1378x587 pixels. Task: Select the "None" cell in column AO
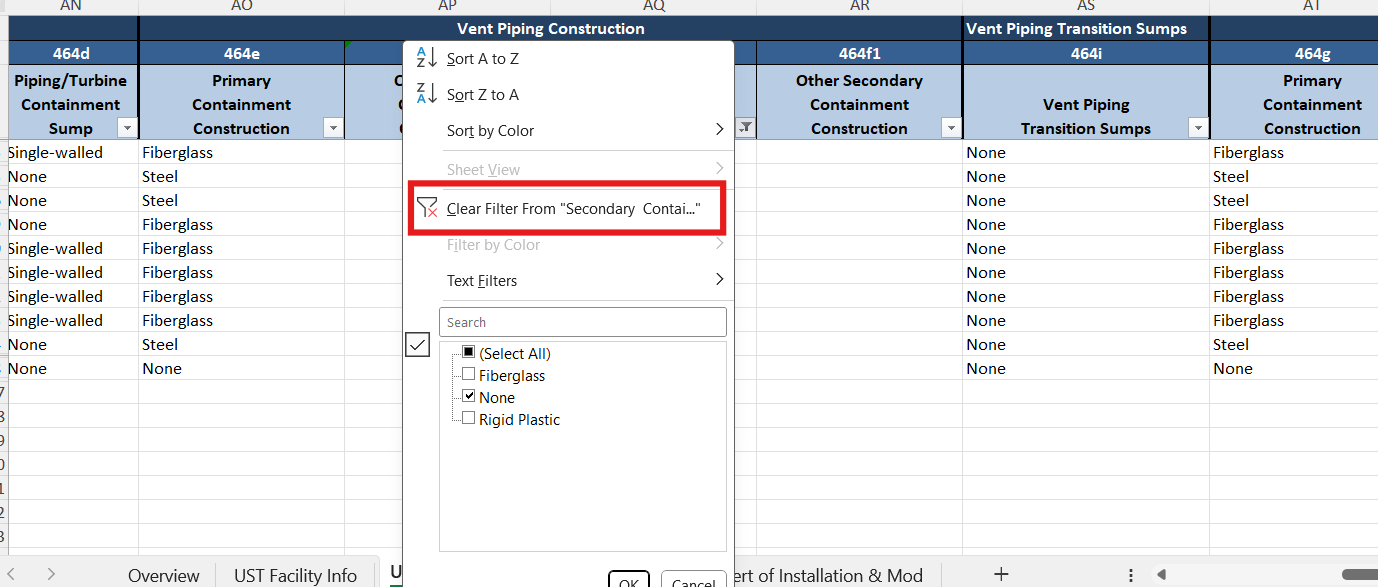coord(242,368)
